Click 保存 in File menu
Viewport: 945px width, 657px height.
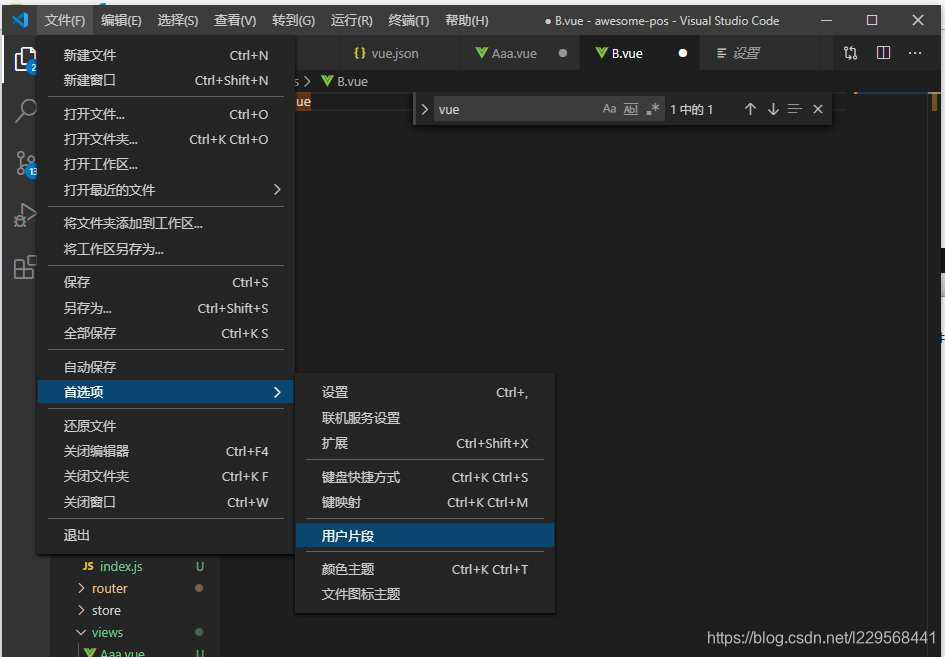[x=166, y=282]
